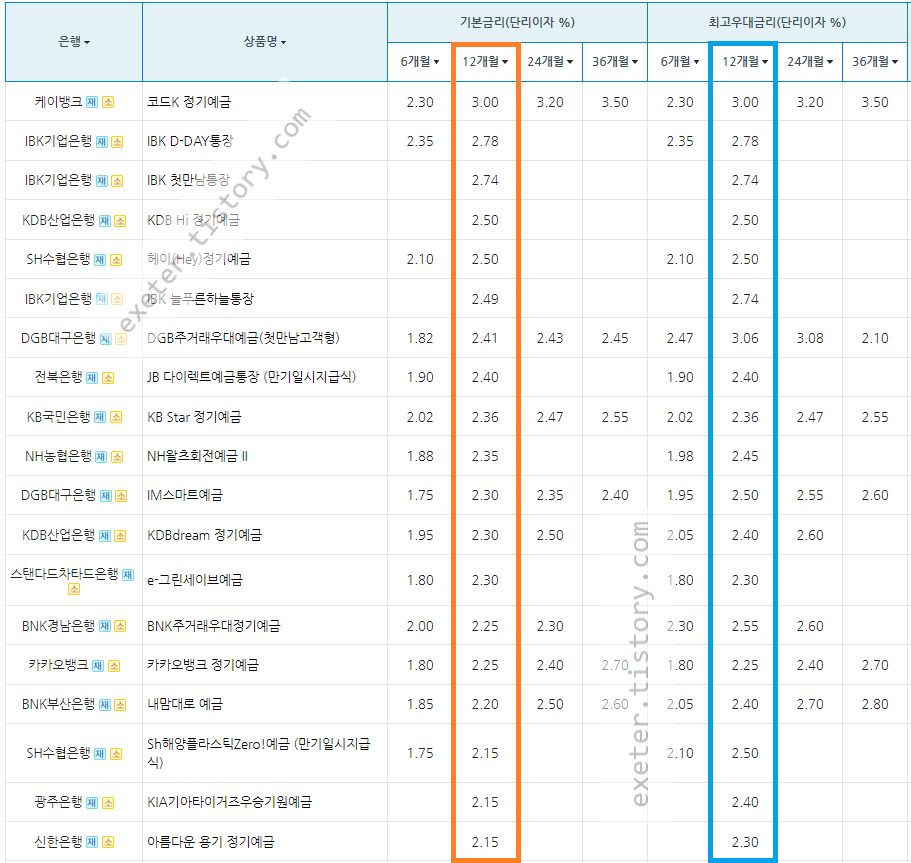Viewport: 911px width, 863px height.
Task: Click the 소 badge under 스탠다드차타드은행
Action: pos(74,589)
